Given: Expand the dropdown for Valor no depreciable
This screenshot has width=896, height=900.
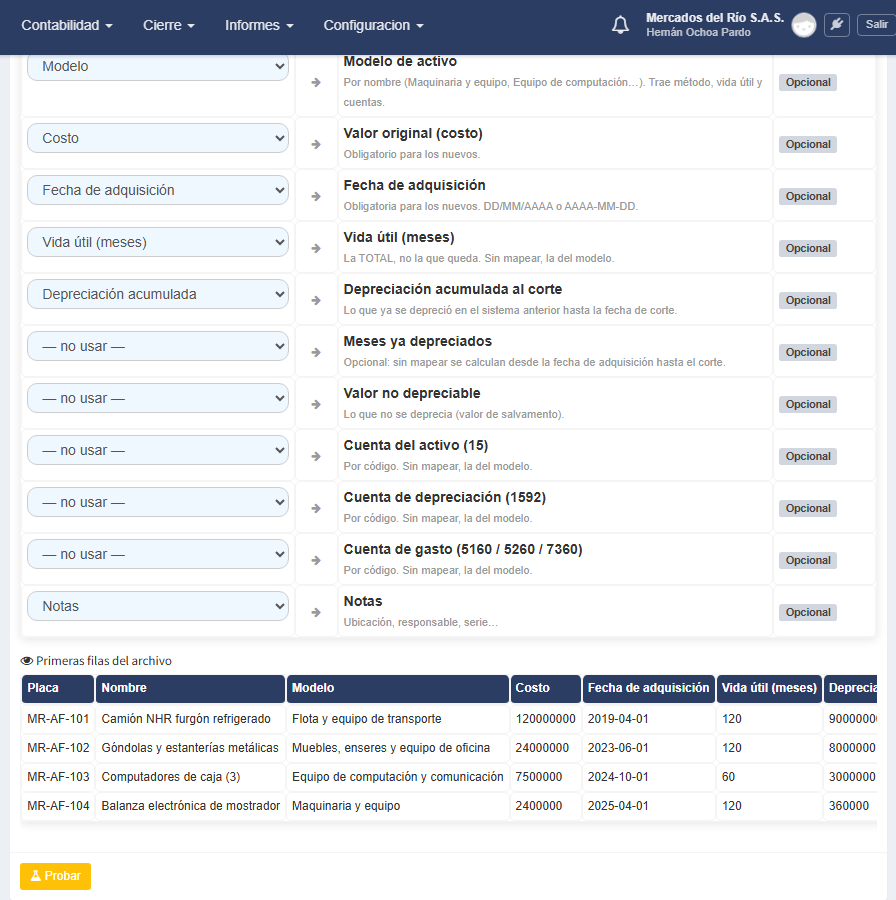Looking at the screenshot, I should click(x=158, y=398).
